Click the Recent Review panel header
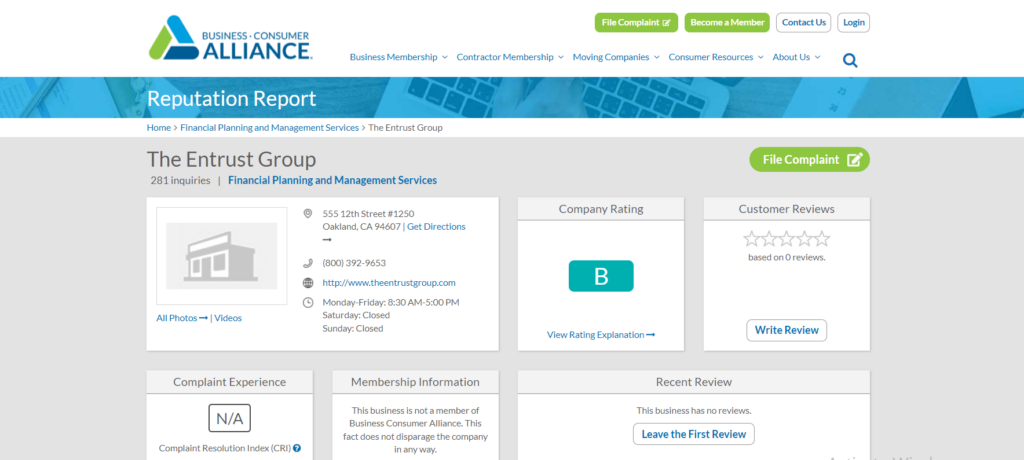 point(694,382)
